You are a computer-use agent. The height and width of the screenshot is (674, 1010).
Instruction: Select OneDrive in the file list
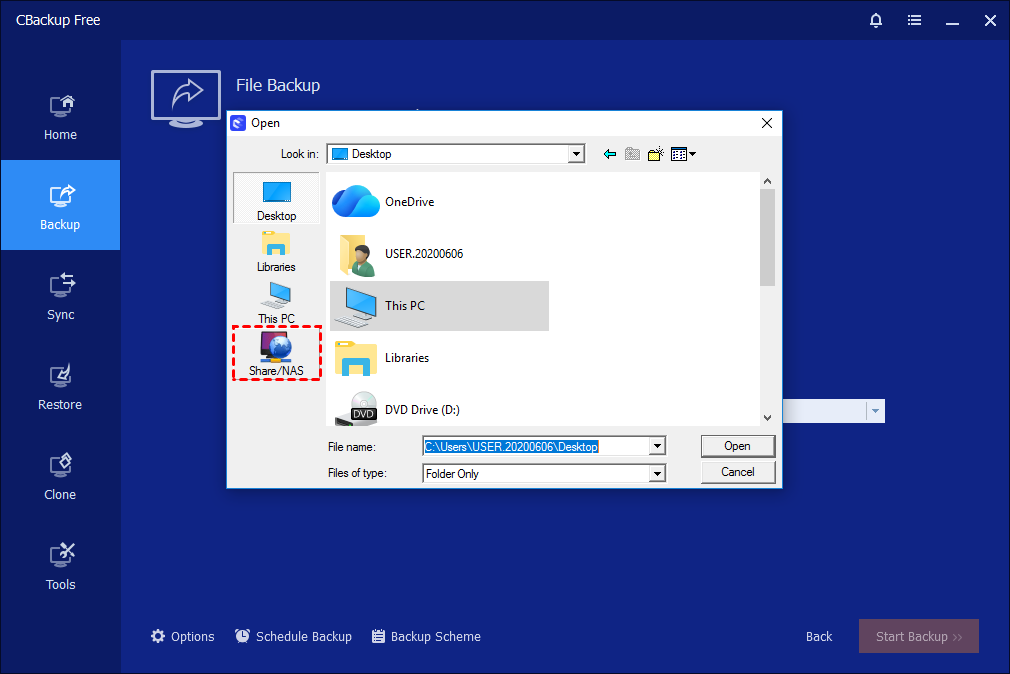click(x=409, y=202)
